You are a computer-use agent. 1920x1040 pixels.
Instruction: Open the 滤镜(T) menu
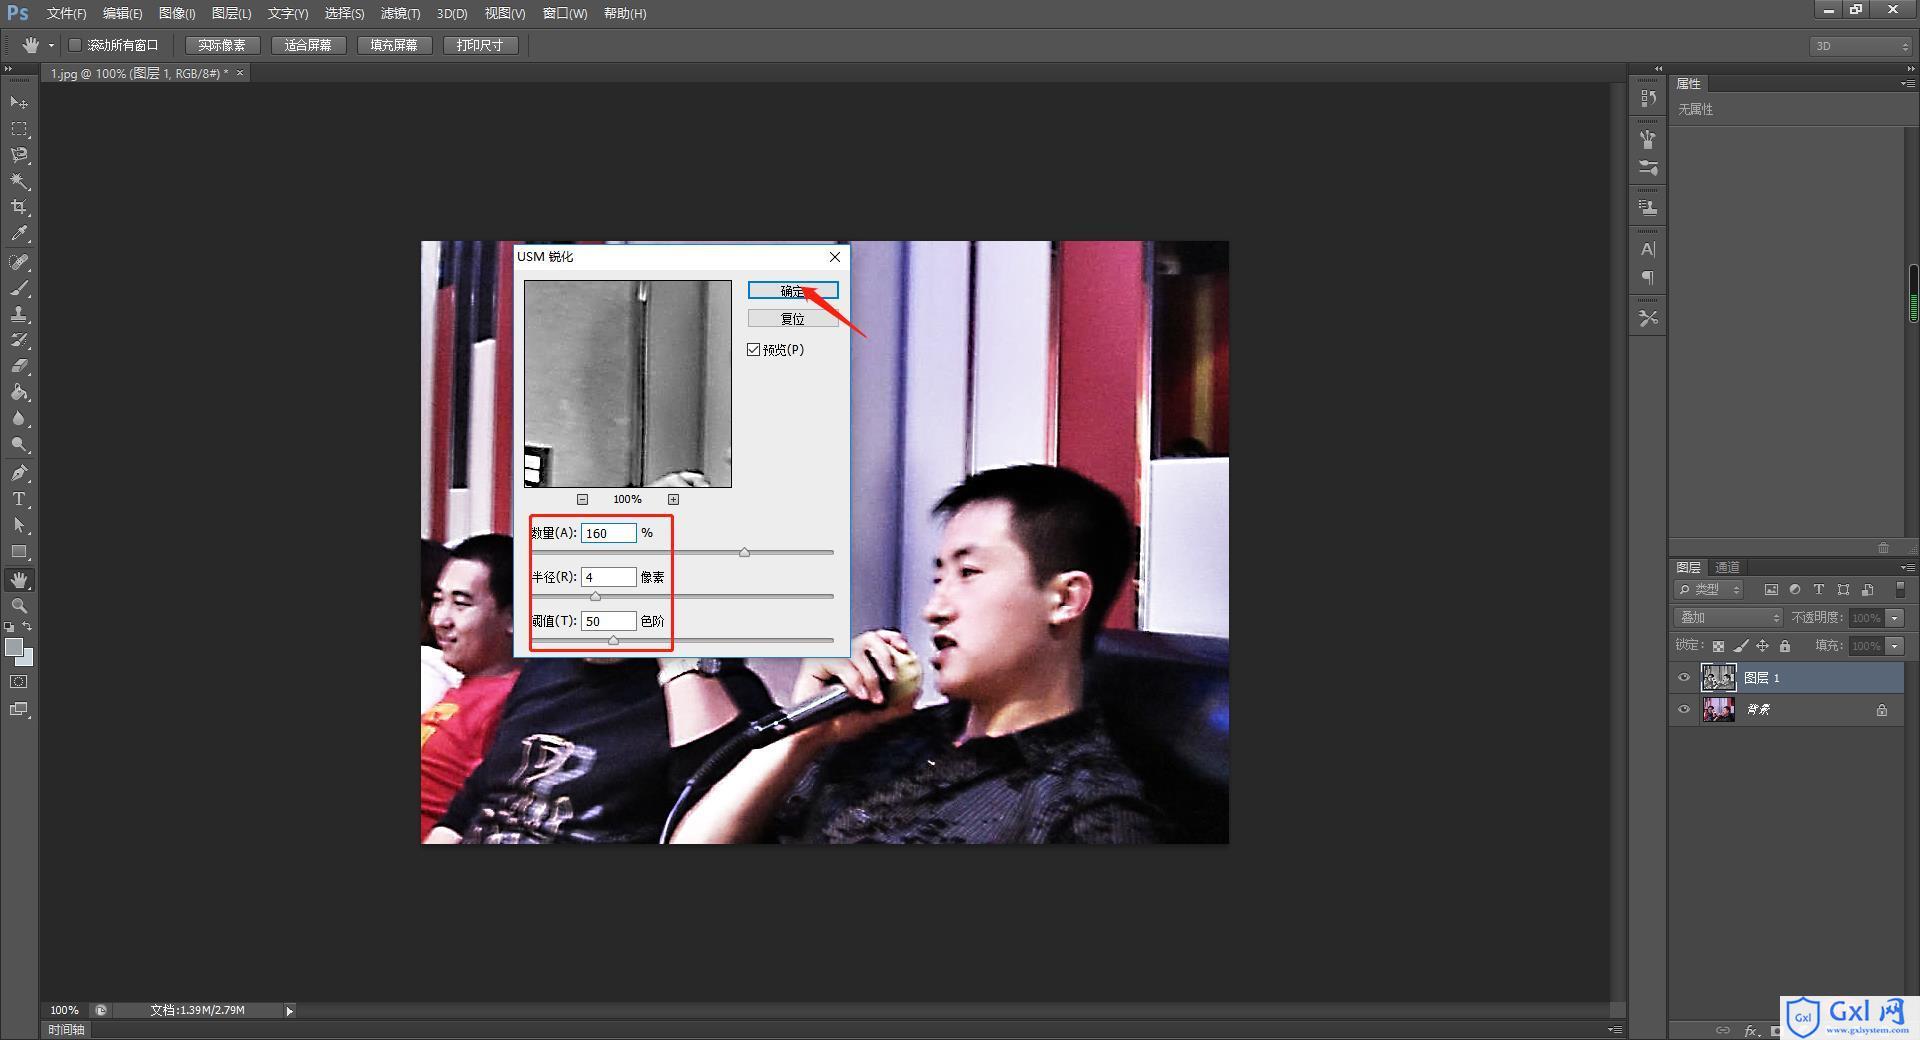click(x=400, y=13)
